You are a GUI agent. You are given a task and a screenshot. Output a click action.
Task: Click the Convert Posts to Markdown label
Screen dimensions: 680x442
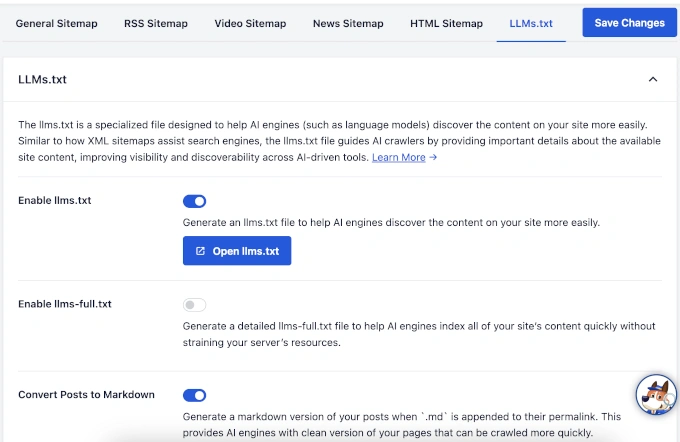[x=86, y=395]
